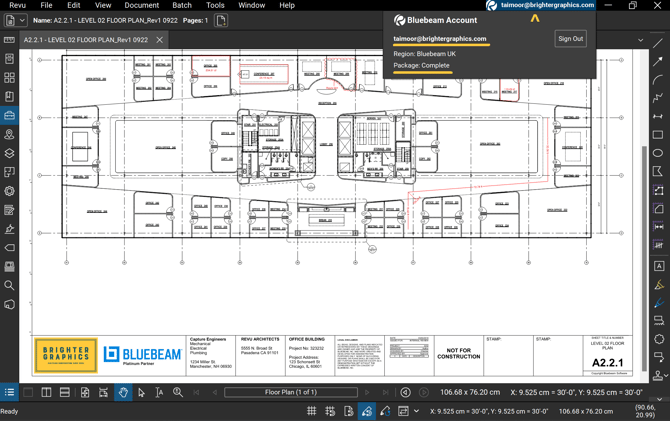The image size is (670, 421).
Task: Toggle the Show Grid status bar button
Action: click(311, 411)
